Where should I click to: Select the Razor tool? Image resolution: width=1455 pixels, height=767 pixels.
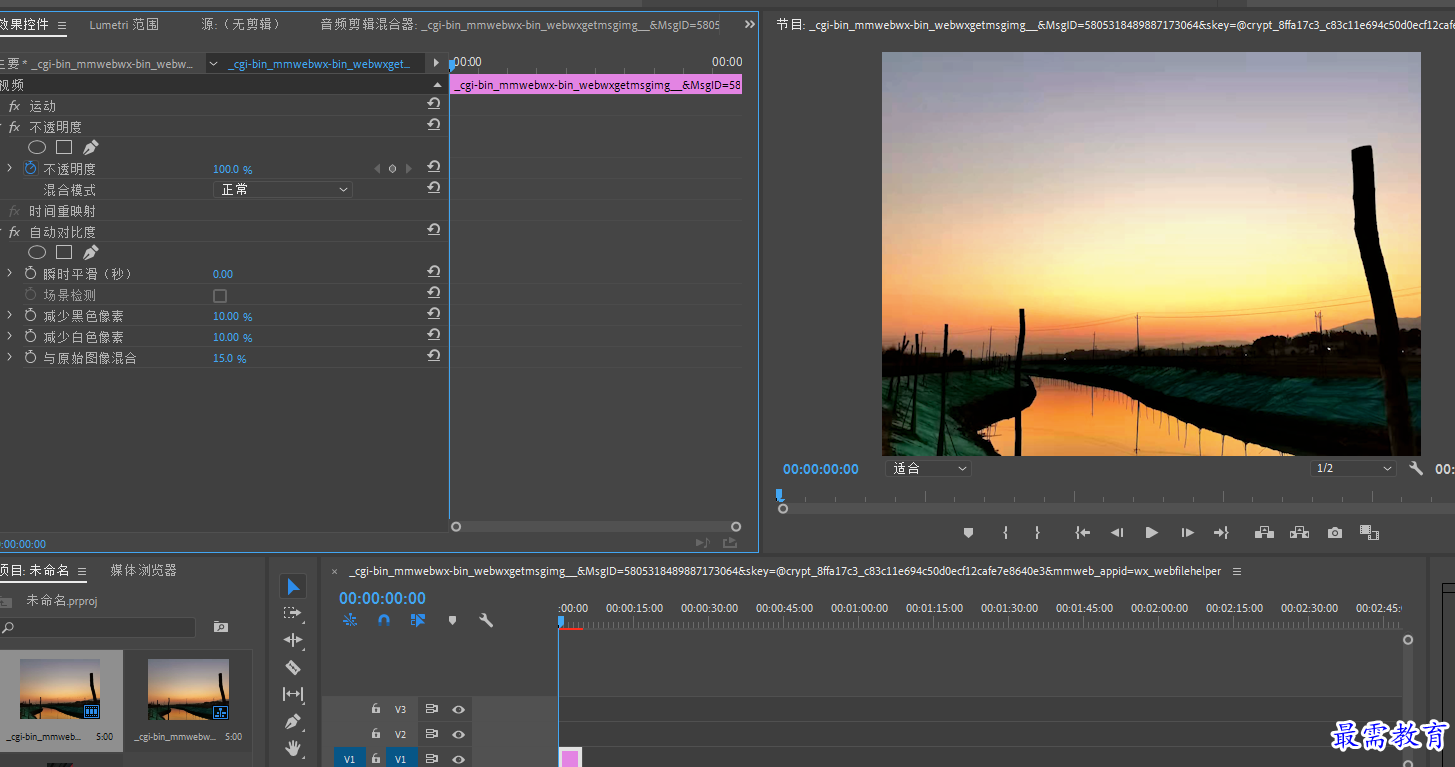(x=293, y=667)
